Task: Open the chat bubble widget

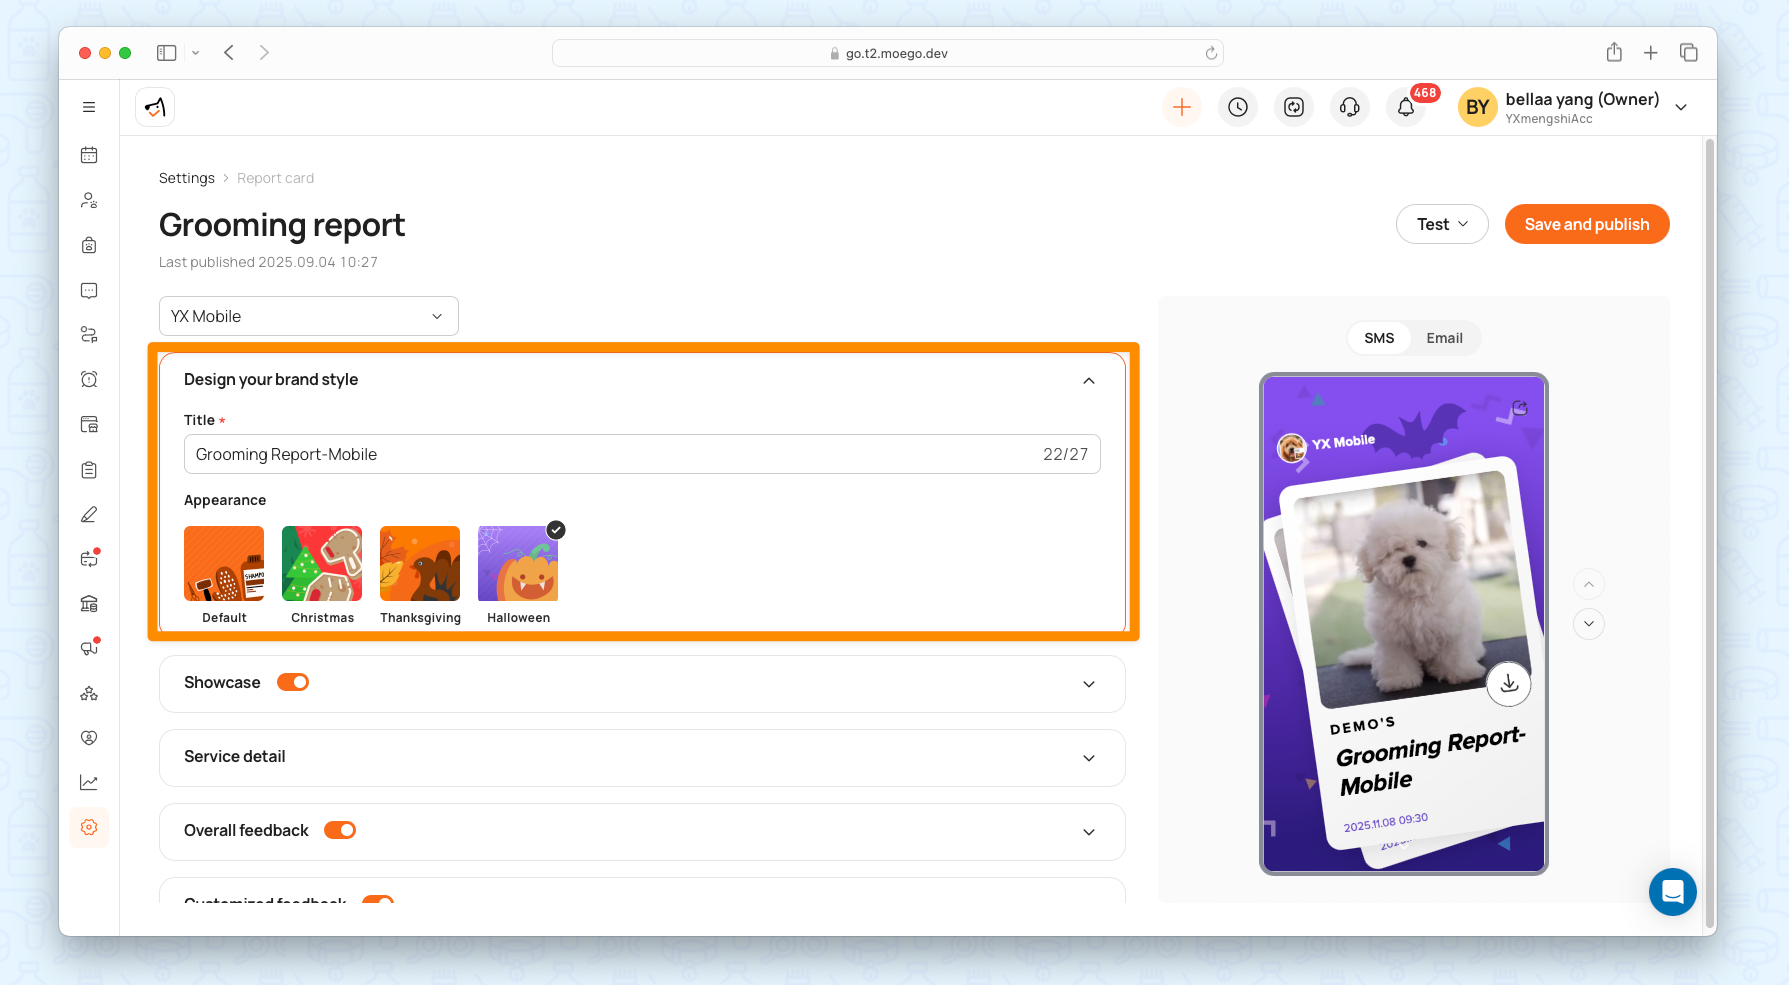Action: click(x=1672, y=891)
